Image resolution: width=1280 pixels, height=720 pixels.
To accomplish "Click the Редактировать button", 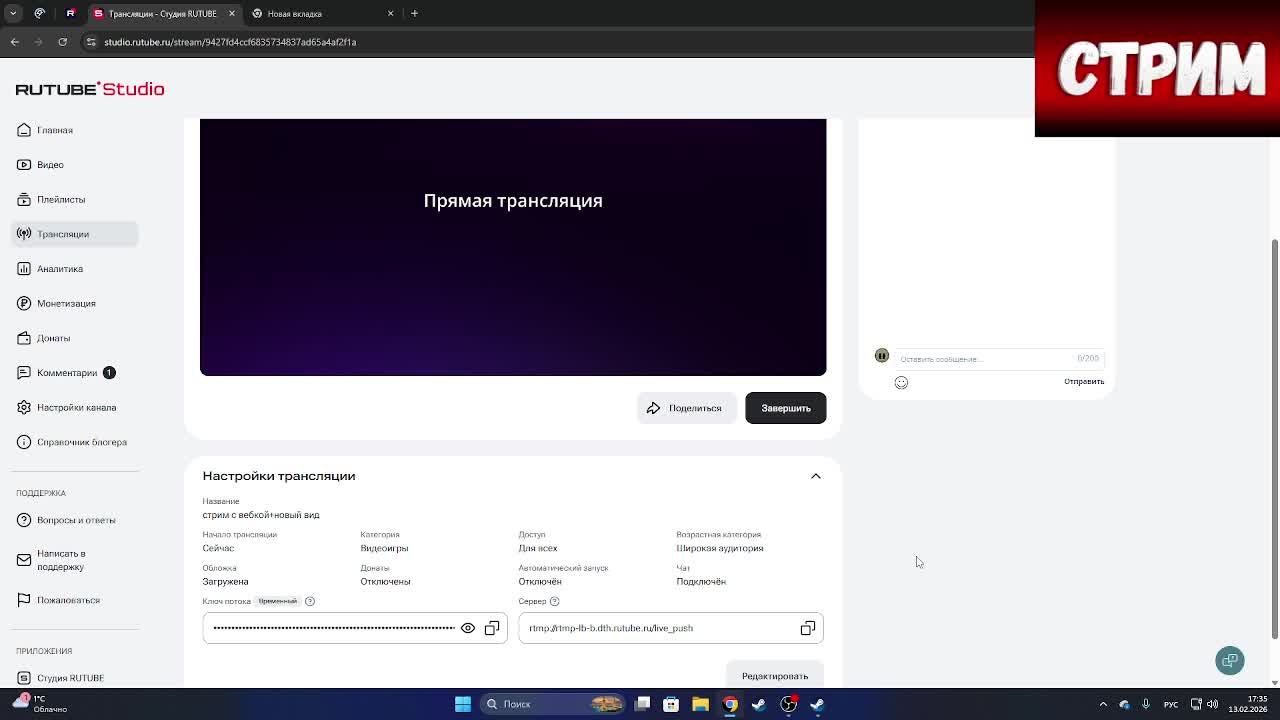I will coord(775,676).
